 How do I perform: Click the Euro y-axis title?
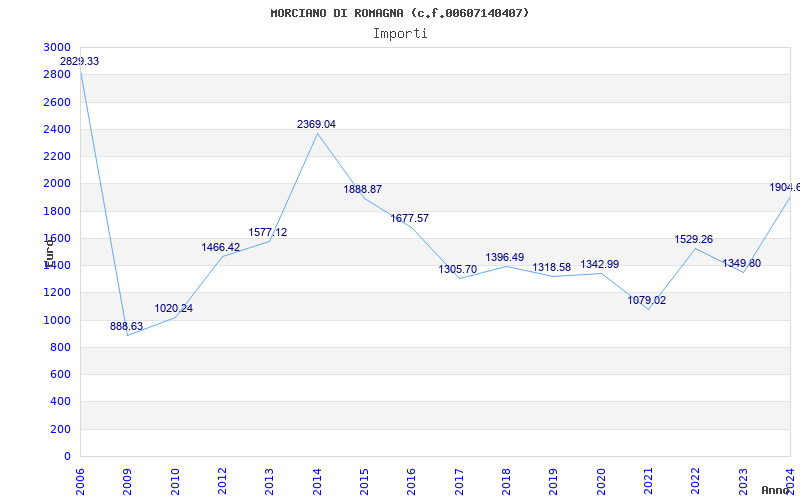click(x=49, y=254)
